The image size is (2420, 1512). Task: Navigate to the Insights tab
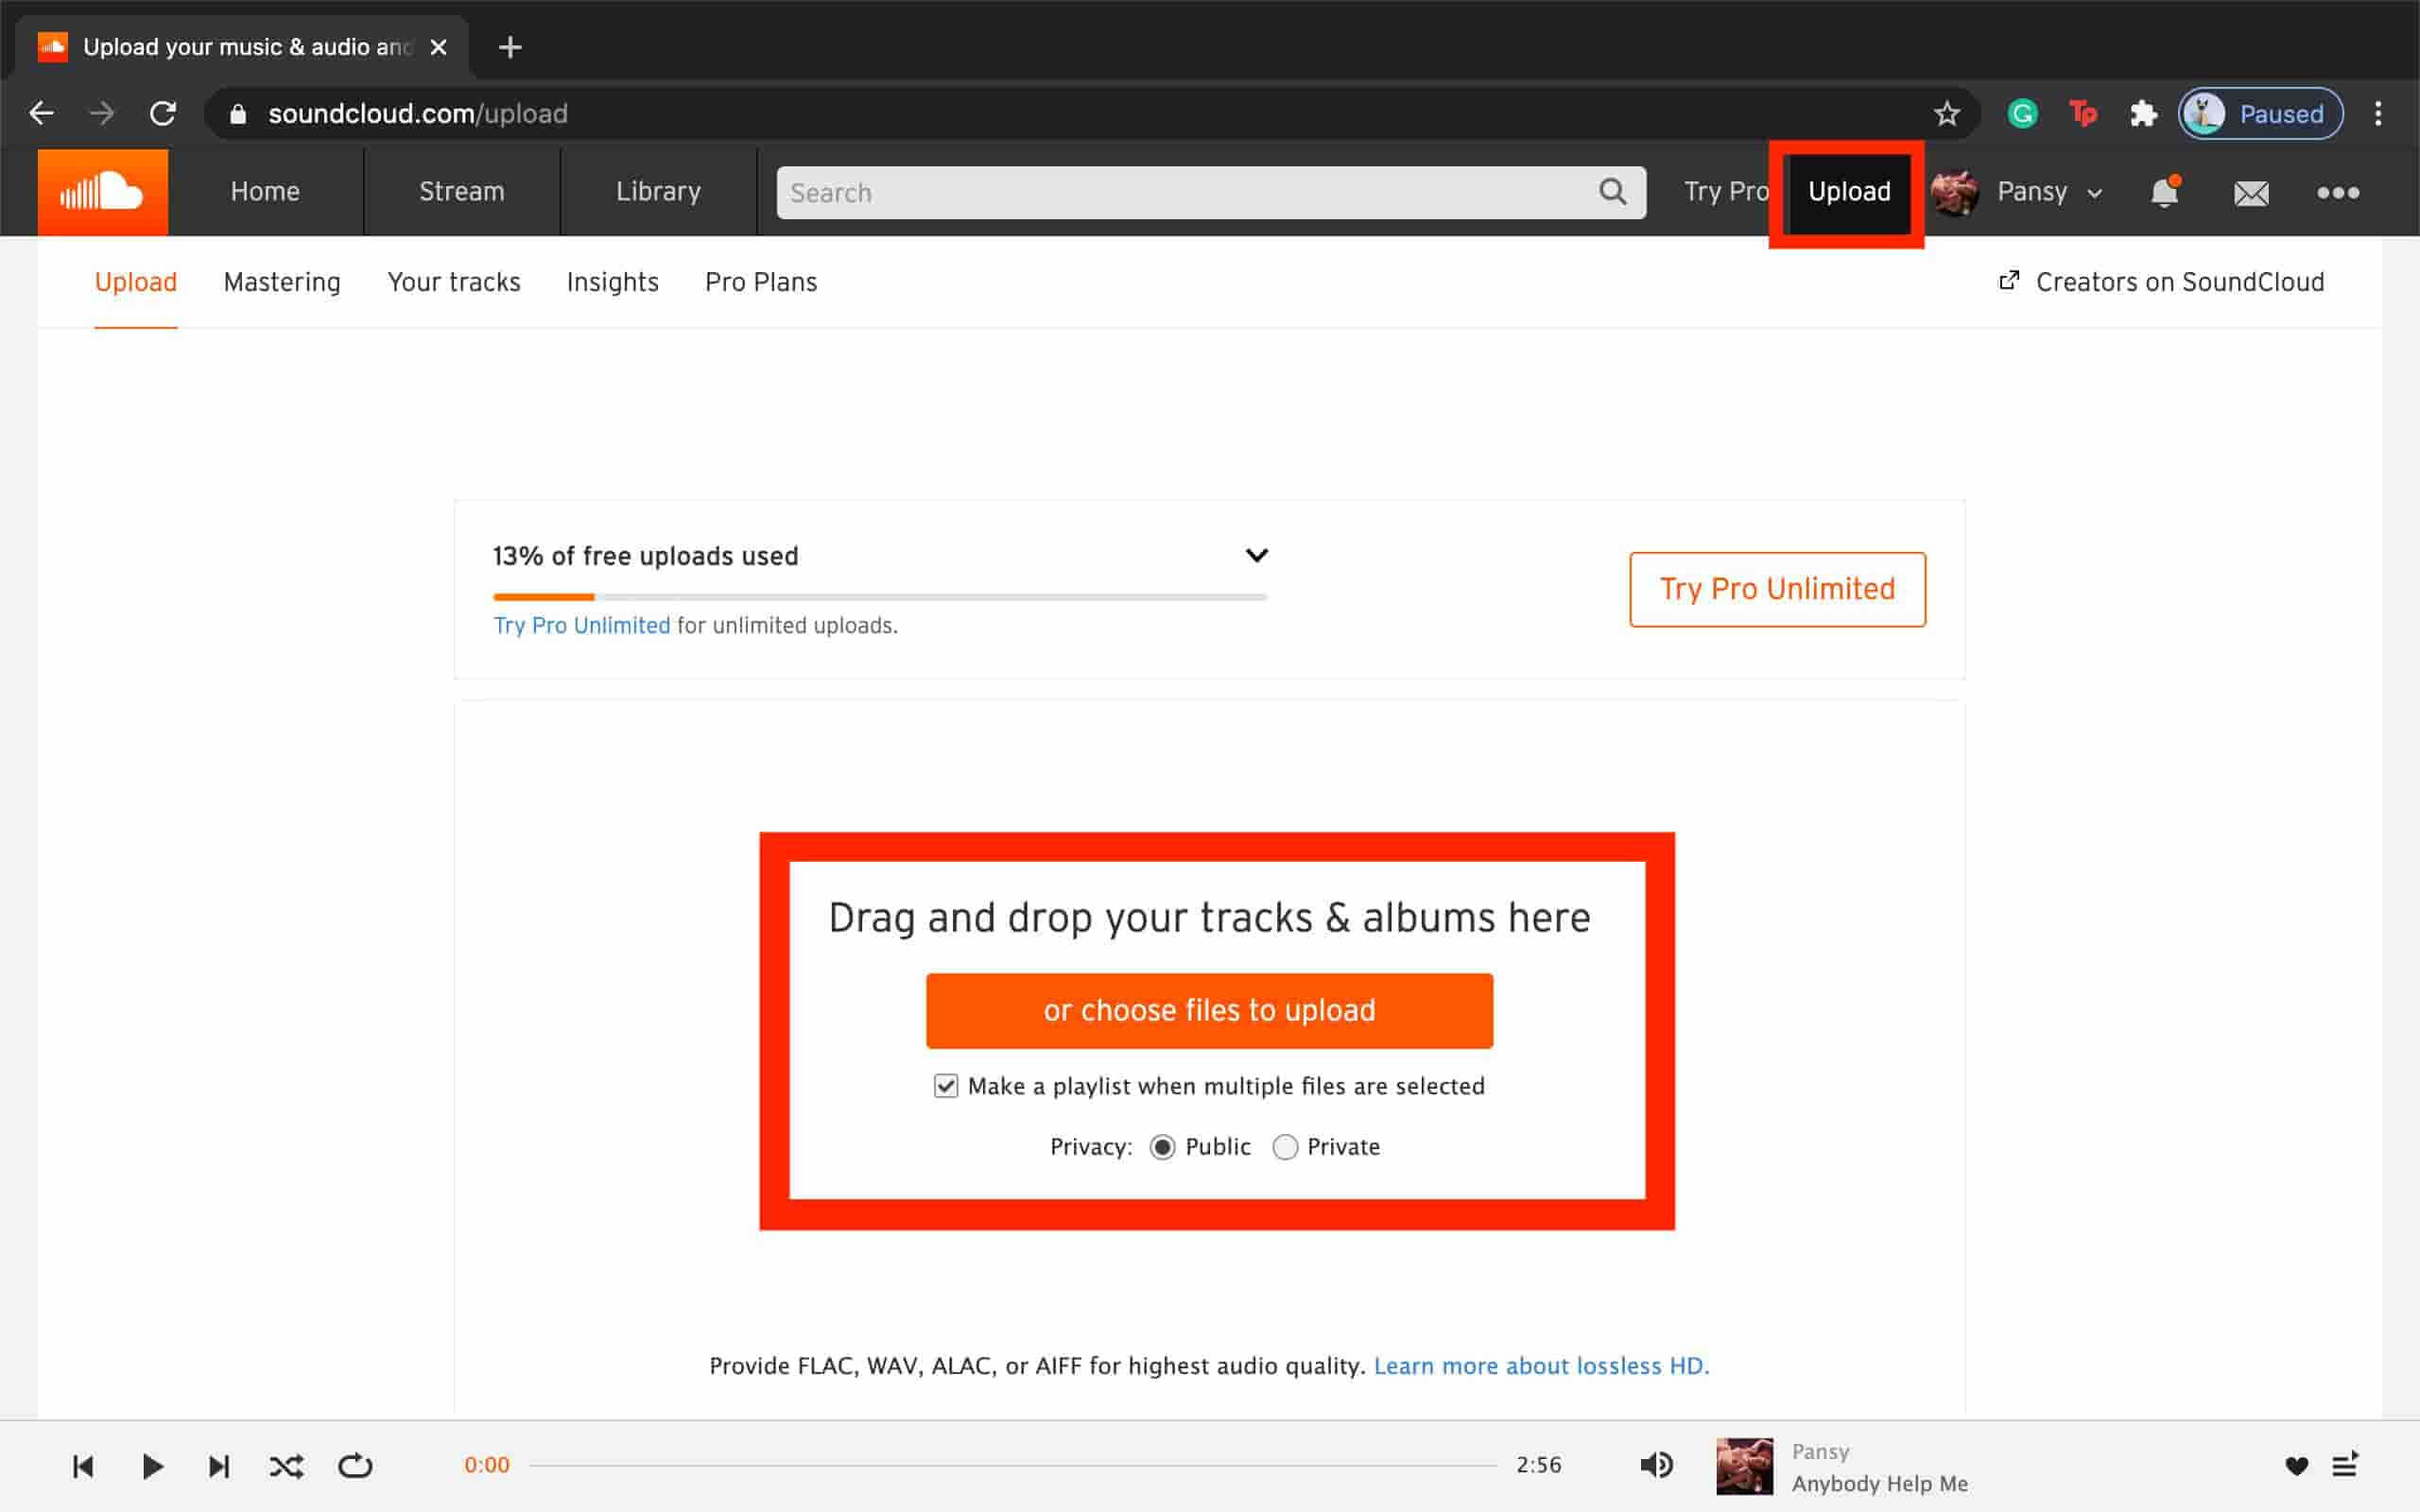click(614, 281)
